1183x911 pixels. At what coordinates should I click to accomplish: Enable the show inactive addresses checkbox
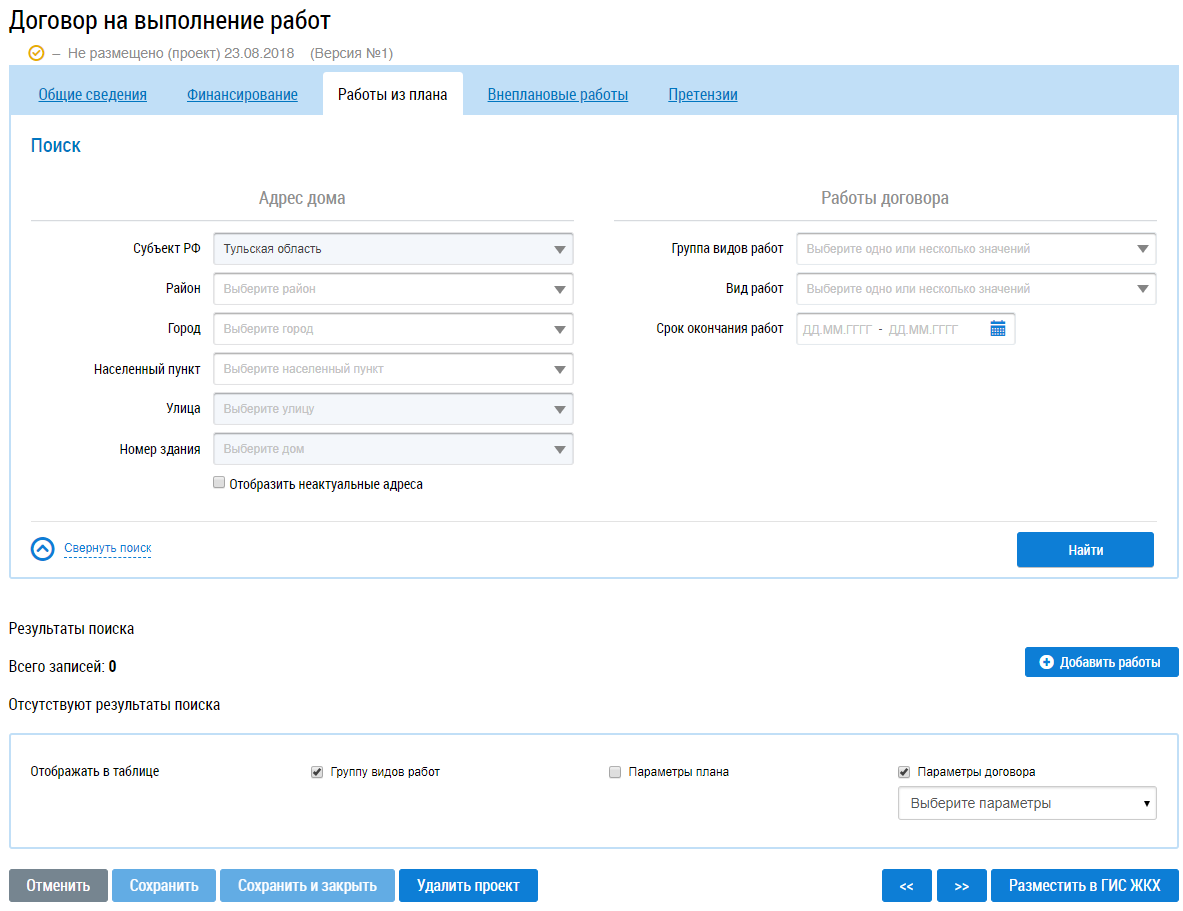(220, 483)
